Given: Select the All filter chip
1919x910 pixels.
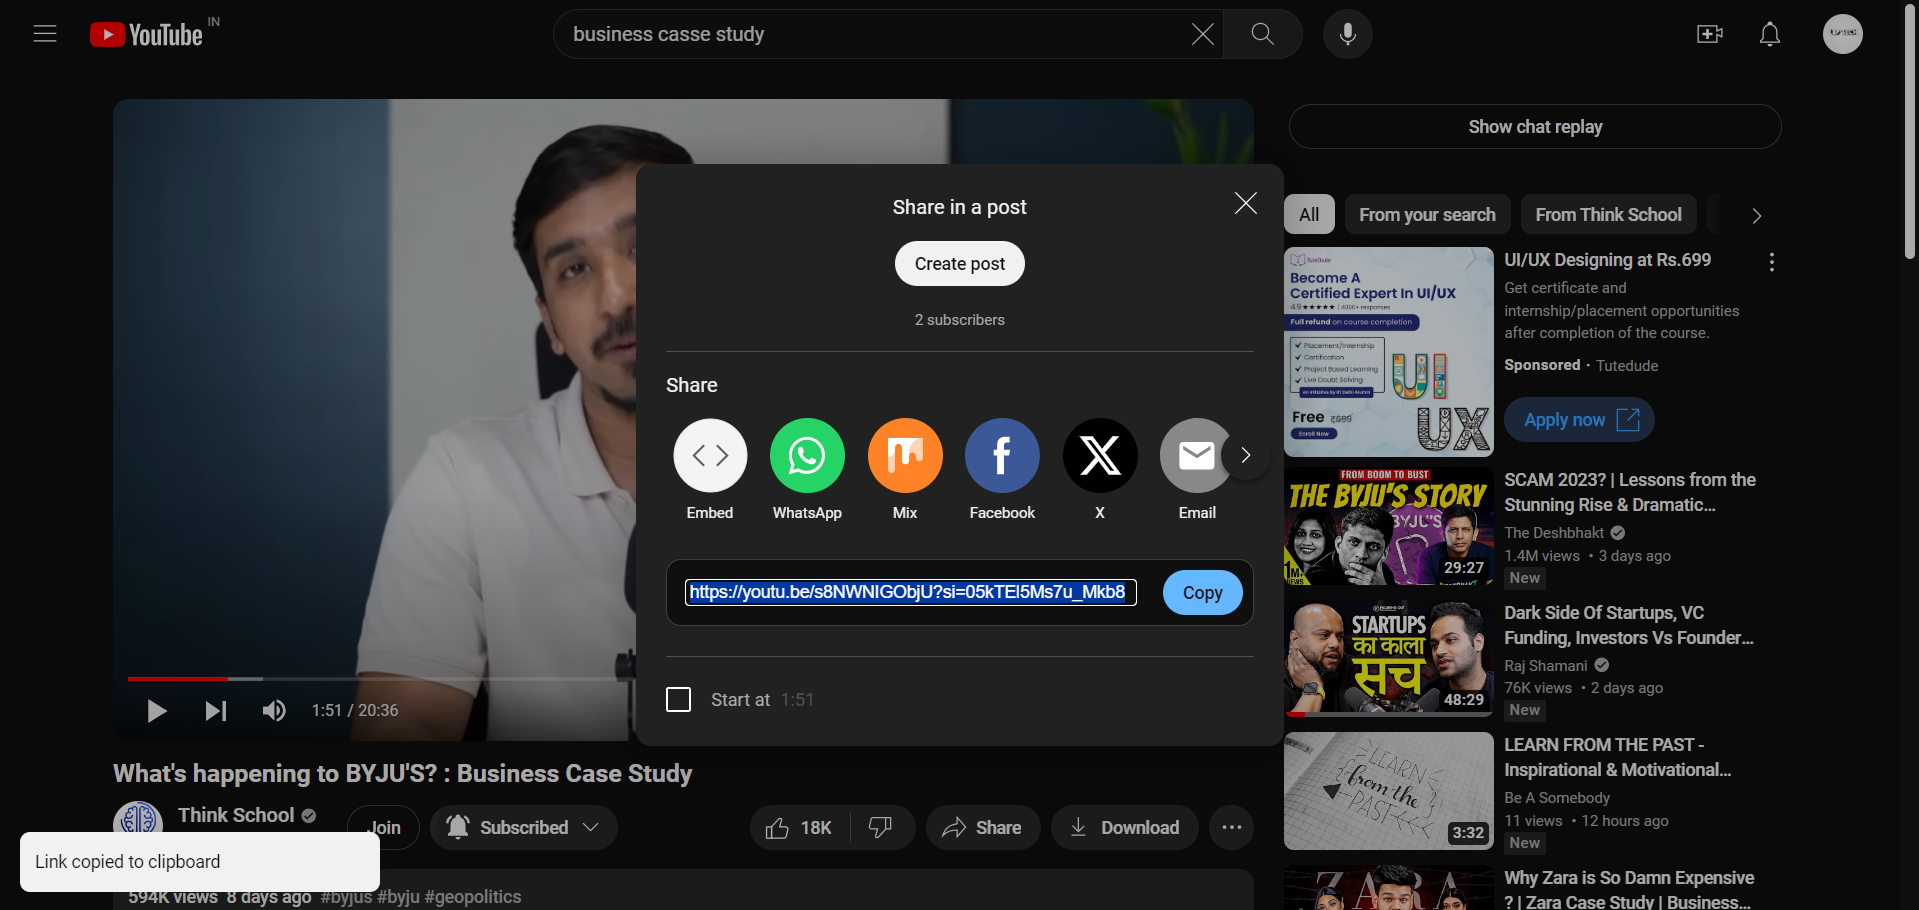Looking at the screenshot, I should [x=1309, y=215].
